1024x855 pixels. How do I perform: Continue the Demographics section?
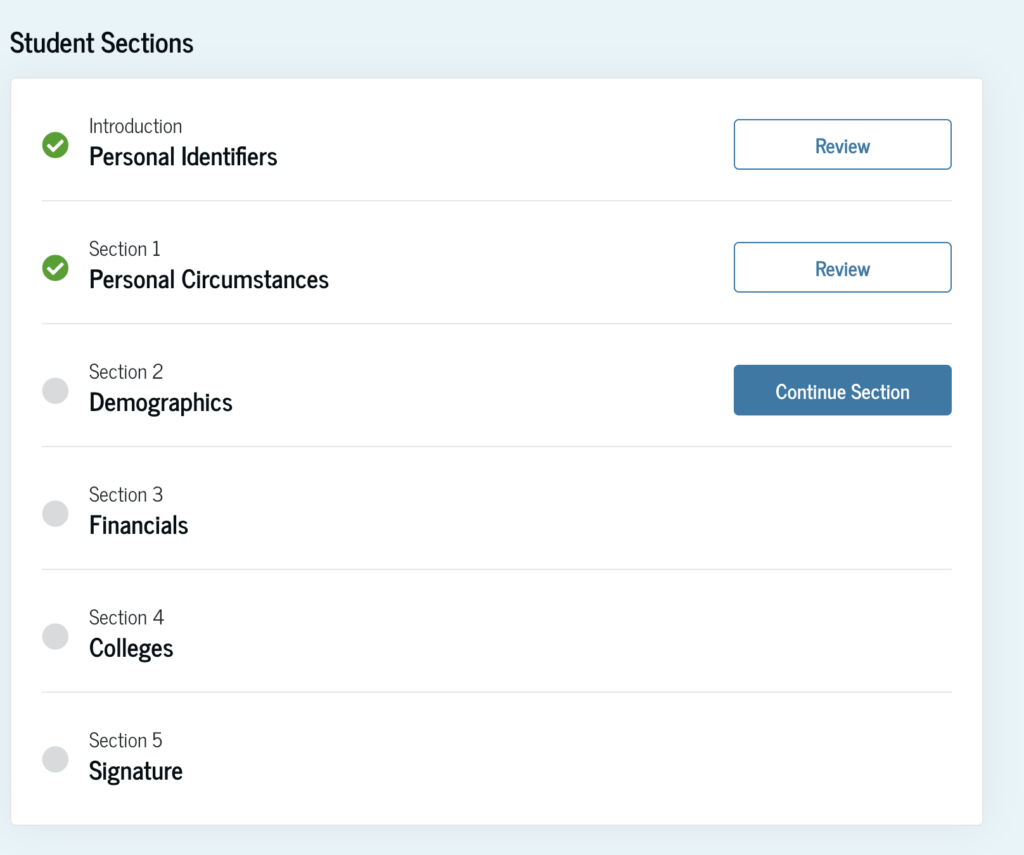point(842,390)
